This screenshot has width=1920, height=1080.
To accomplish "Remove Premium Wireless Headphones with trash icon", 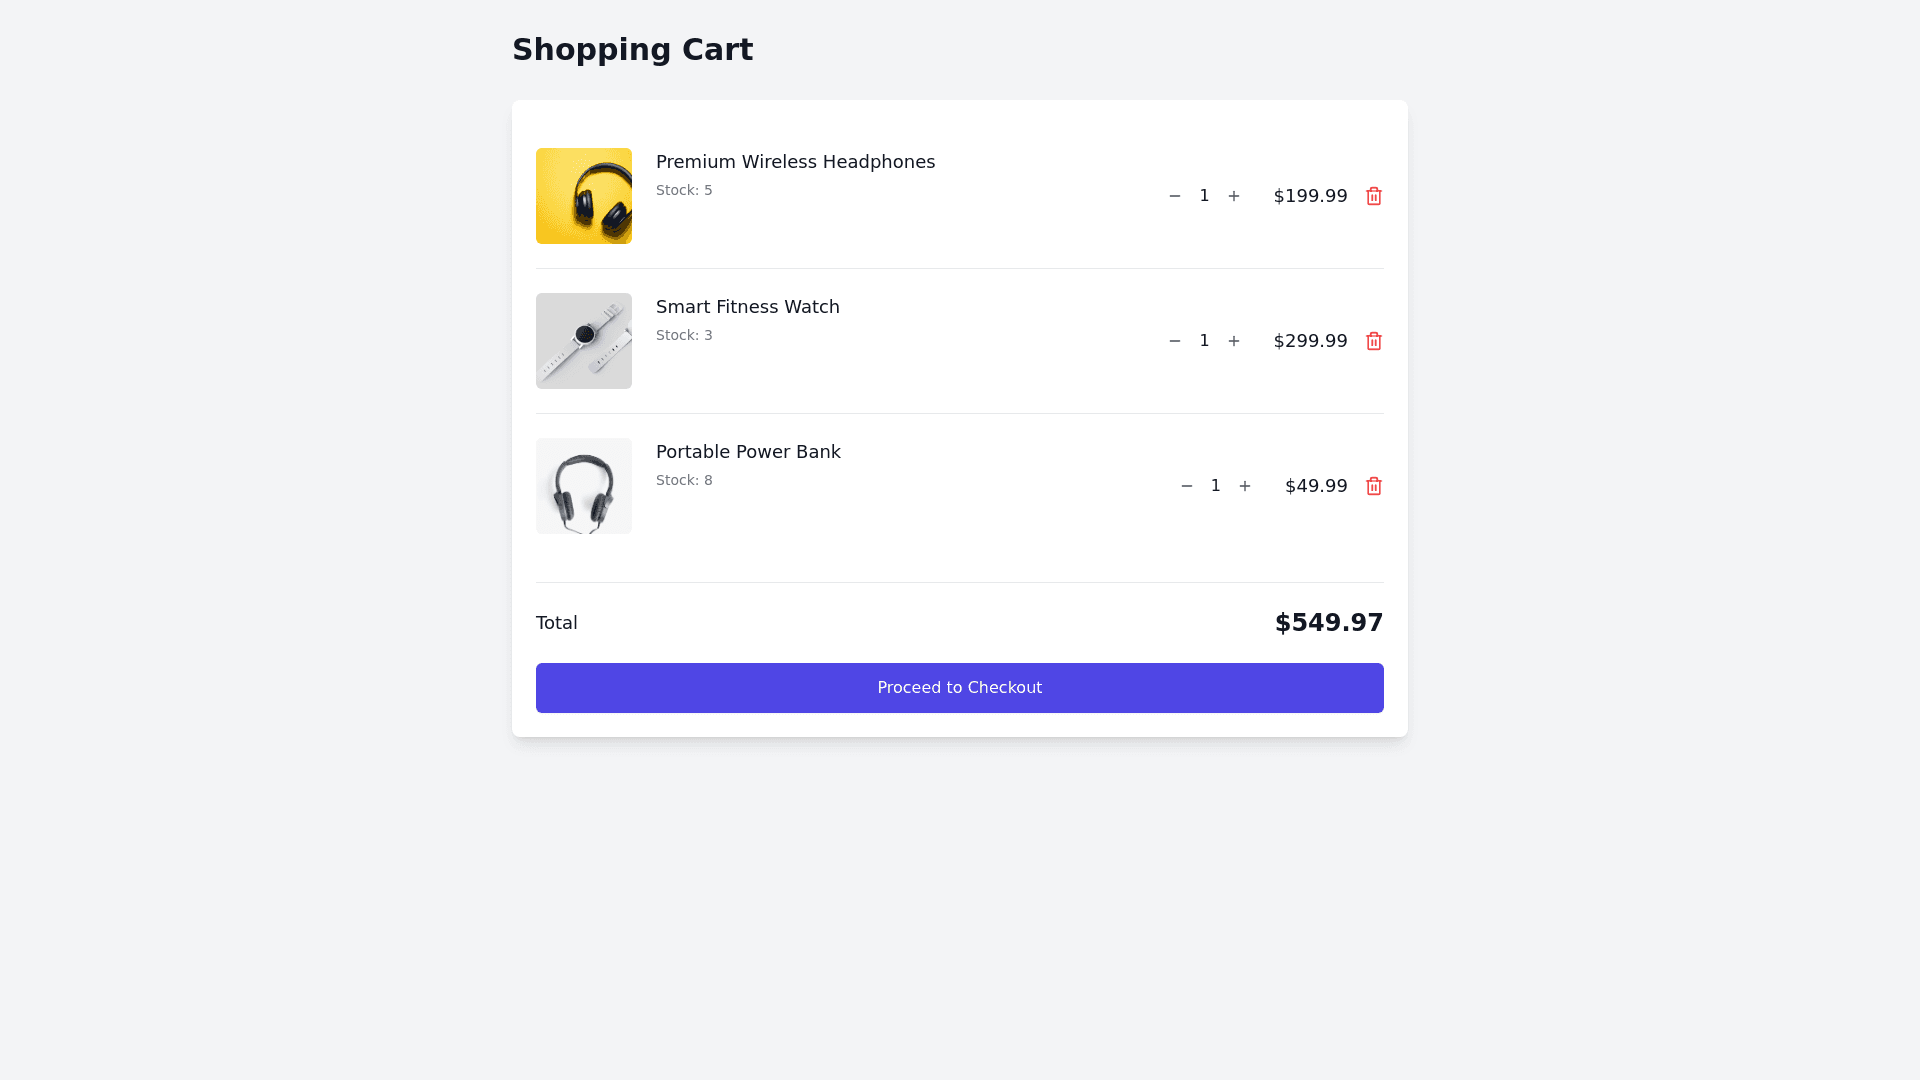I will [x=1374, y=196].
